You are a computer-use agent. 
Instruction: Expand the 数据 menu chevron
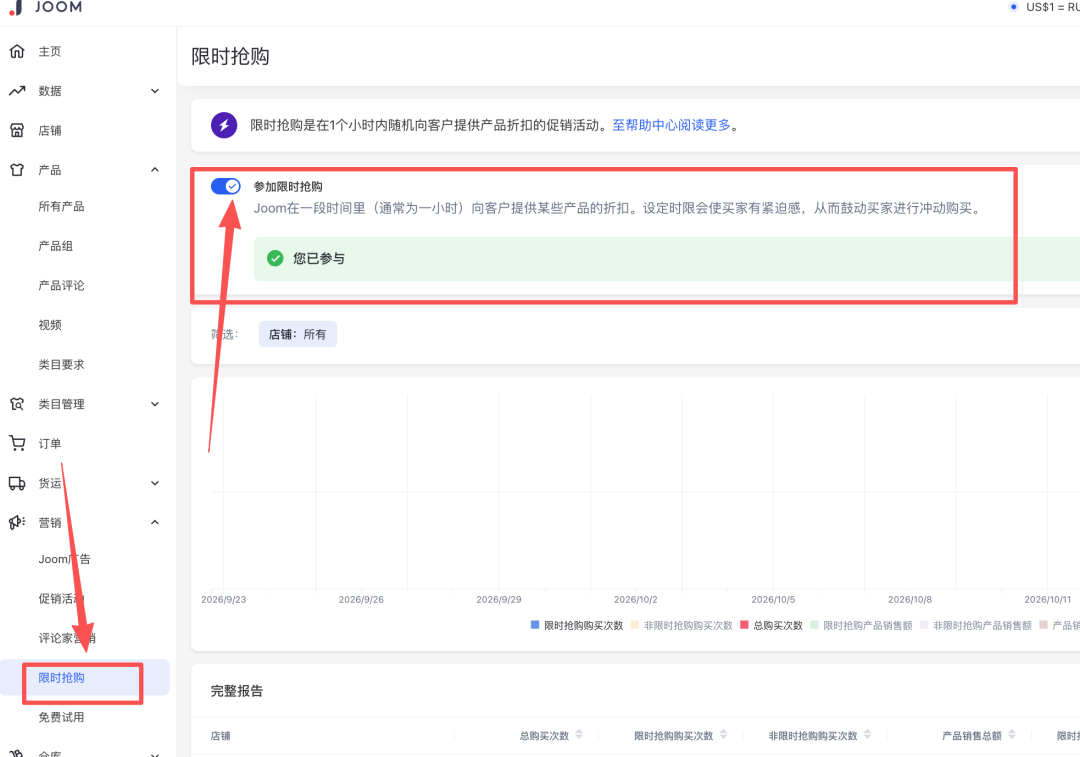155,91
